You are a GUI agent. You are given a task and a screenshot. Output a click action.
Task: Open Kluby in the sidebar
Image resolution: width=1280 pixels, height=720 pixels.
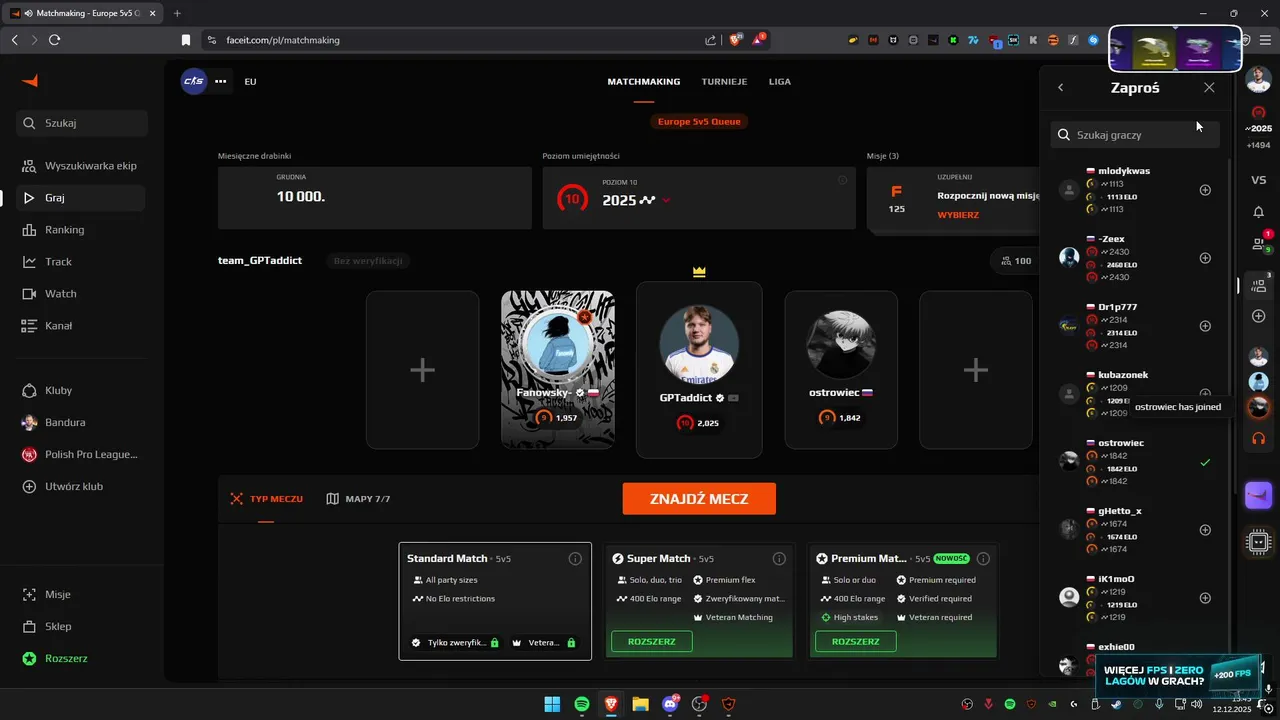80,390
